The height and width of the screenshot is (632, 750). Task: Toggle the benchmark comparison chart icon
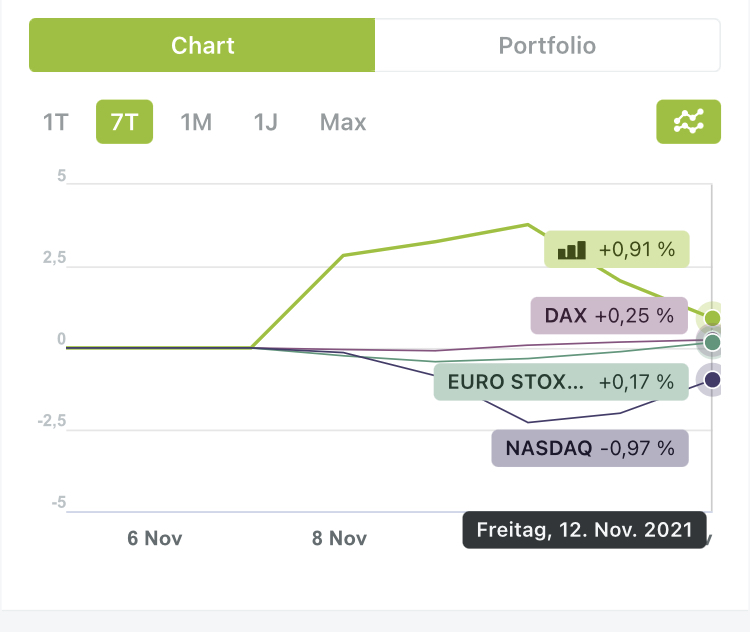[x=688, y=122]
